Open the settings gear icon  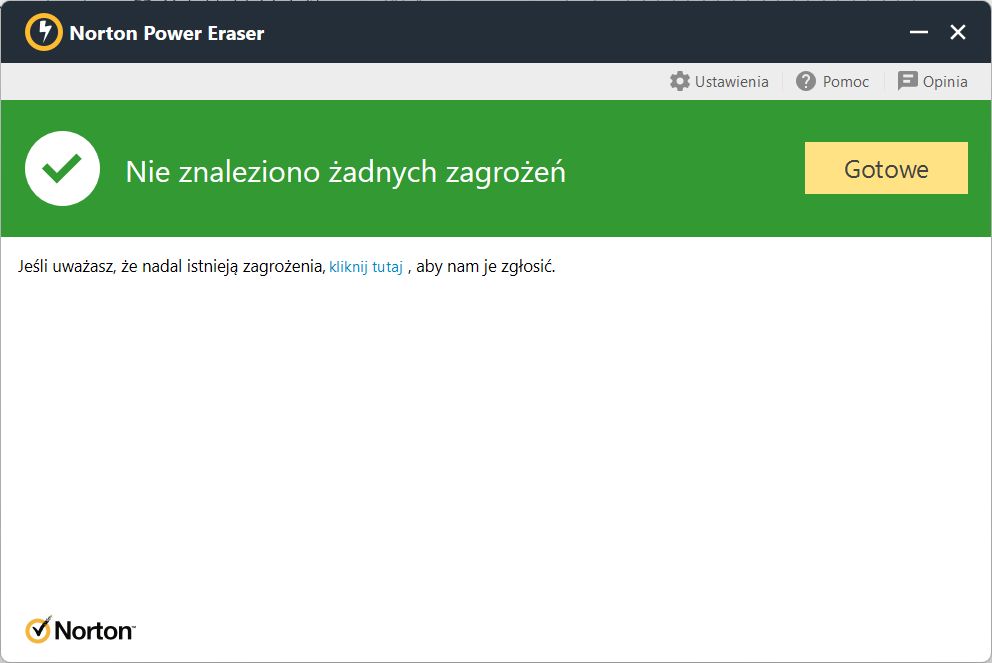(x=679, y=81)
